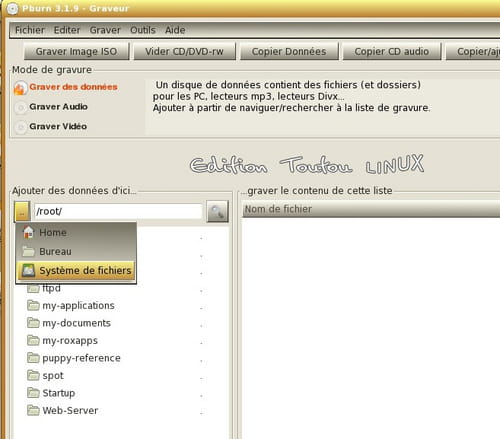Click the my-roxapps folder icon
This screenshot has width=500, height=439.
pyautogui.click(x=33, y=340)
